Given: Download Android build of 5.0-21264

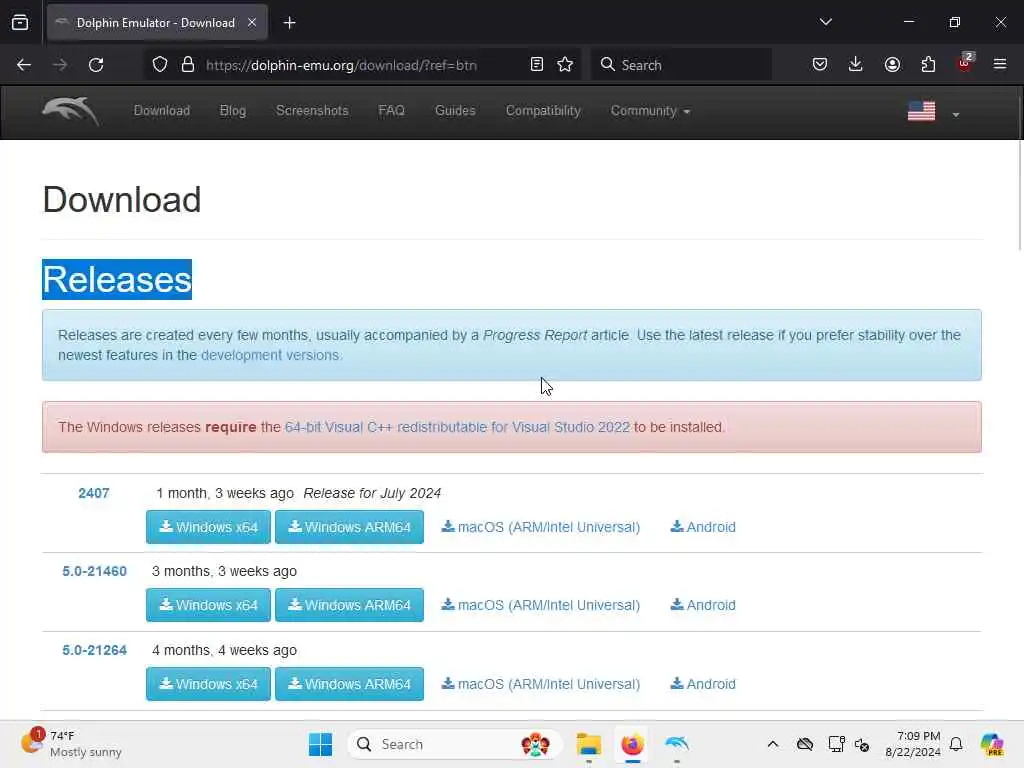Looking at the screenshot, I should point(703,684).
